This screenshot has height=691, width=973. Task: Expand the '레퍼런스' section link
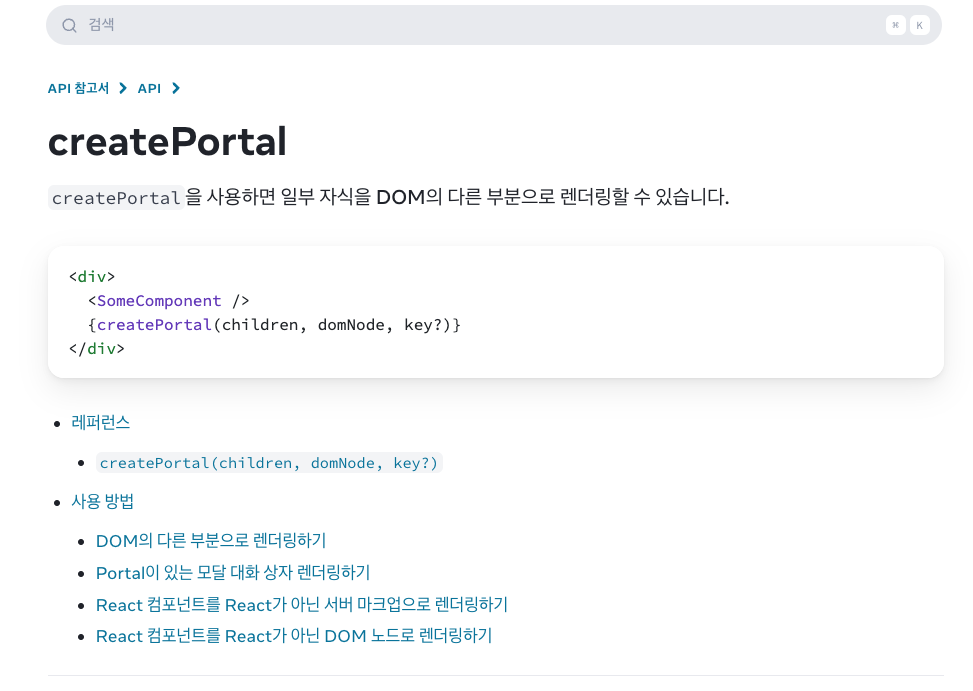(x=100, y=423)
